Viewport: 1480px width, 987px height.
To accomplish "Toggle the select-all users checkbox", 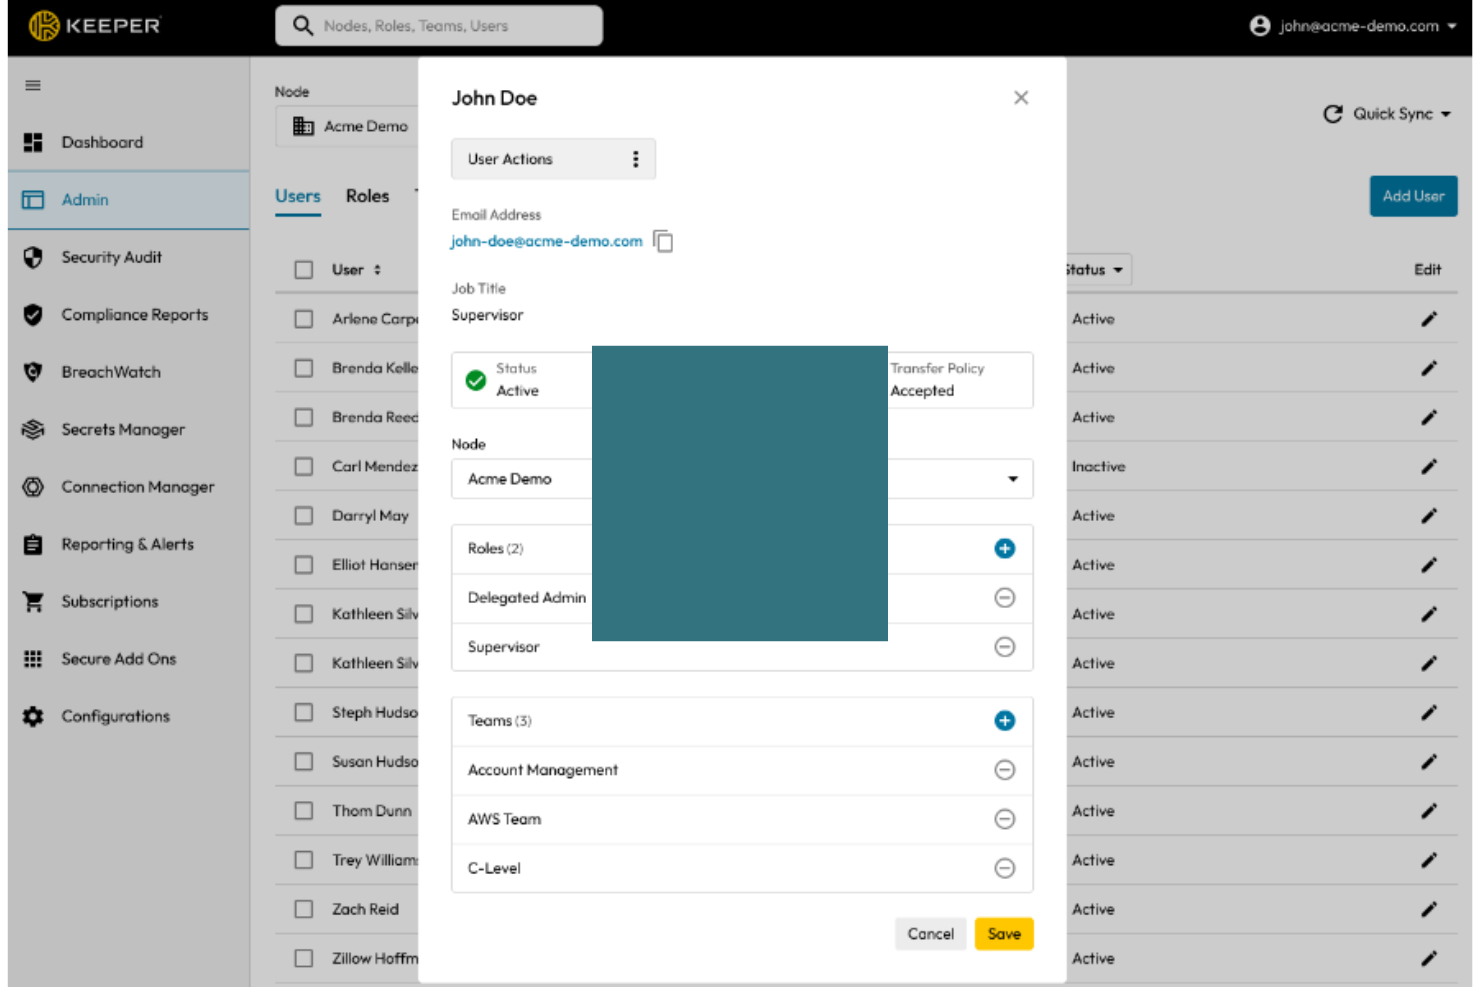I will pyautogui.click(x=304, y=270).
